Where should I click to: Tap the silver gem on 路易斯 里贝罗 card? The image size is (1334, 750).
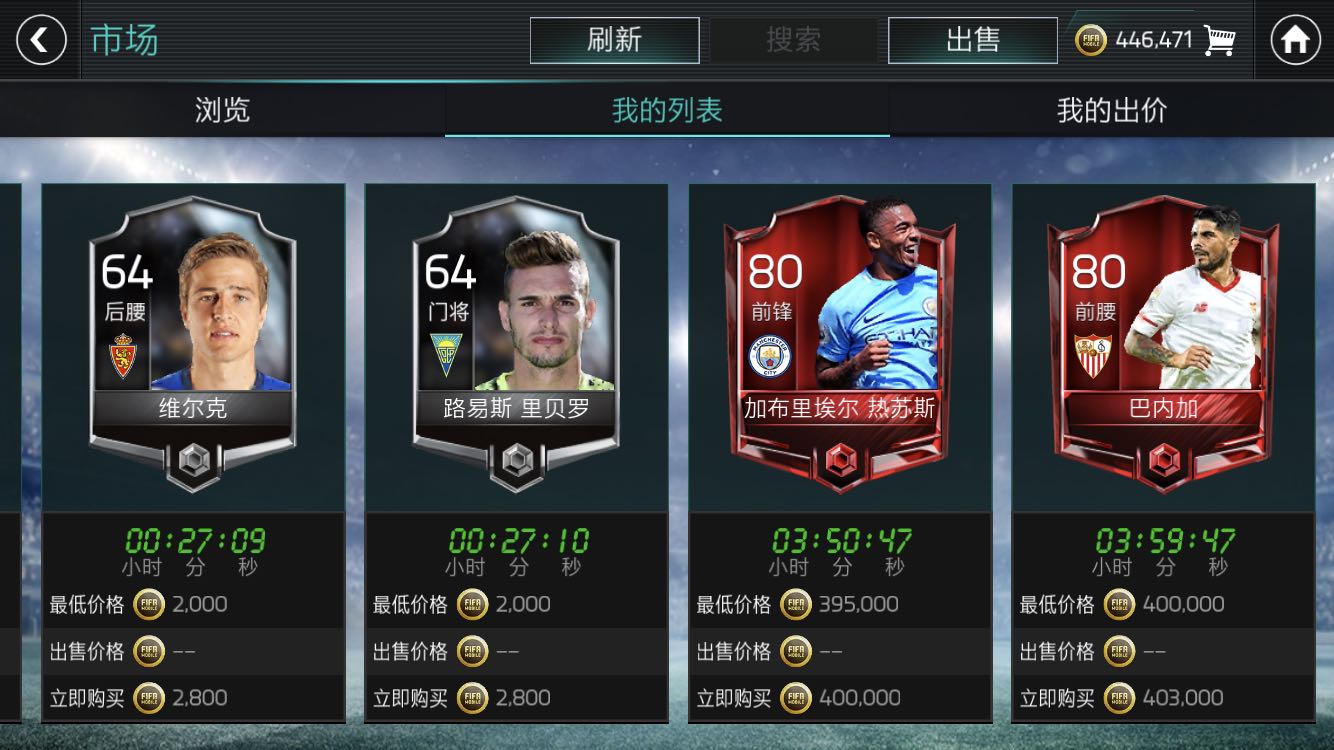pos(516,461)
